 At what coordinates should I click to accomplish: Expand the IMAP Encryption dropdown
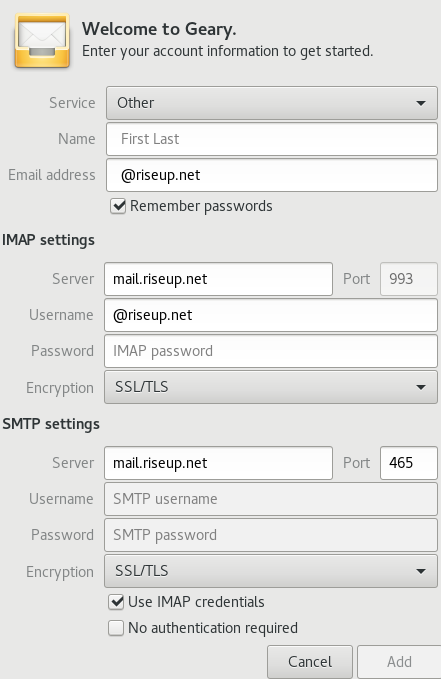pyautogui.click(x=271, y=387)
